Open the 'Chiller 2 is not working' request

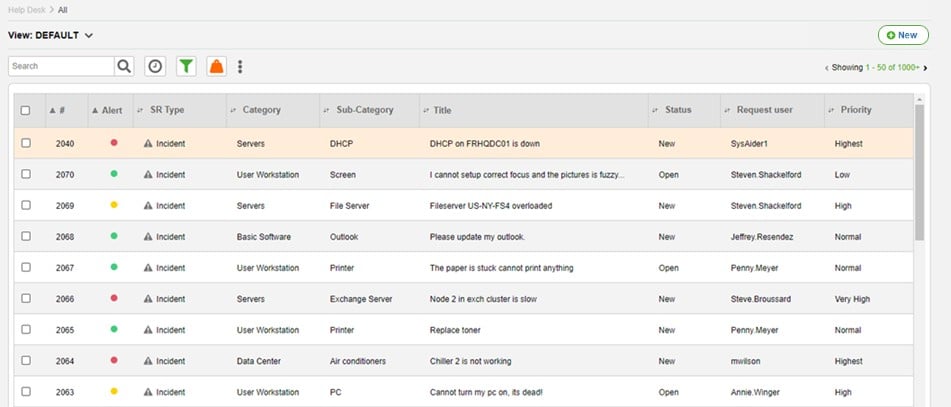click(481, 360)
